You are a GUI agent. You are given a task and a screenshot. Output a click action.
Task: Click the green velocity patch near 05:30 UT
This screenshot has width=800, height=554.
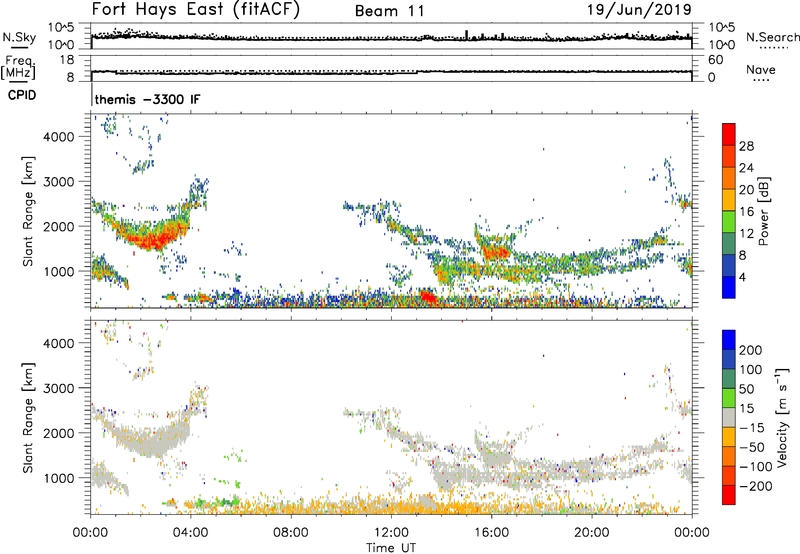pyautogui.click(x=227, y=502)
